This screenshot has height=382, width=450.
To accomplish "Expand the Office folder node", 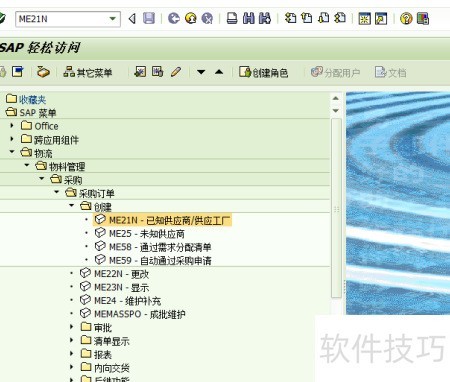I will [x=12, y=126].
